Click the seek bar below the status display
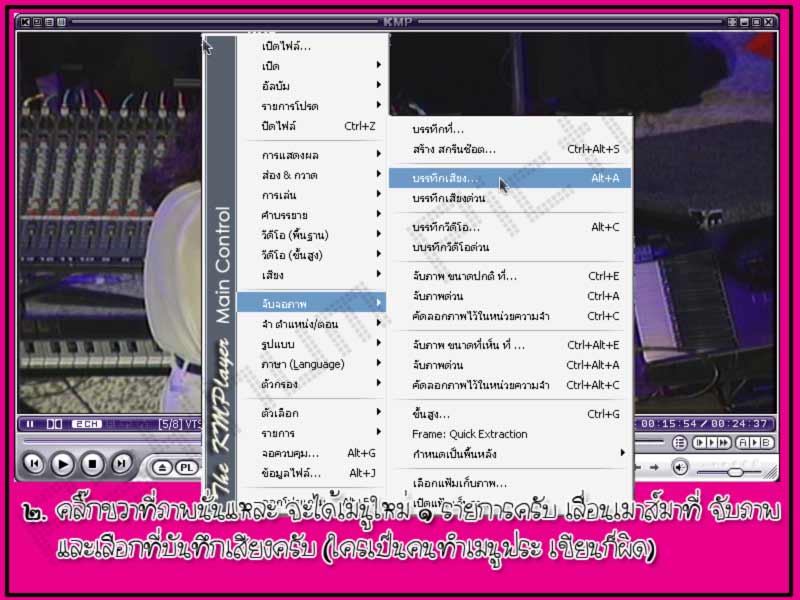800x600 pixels. pos(112,441)
